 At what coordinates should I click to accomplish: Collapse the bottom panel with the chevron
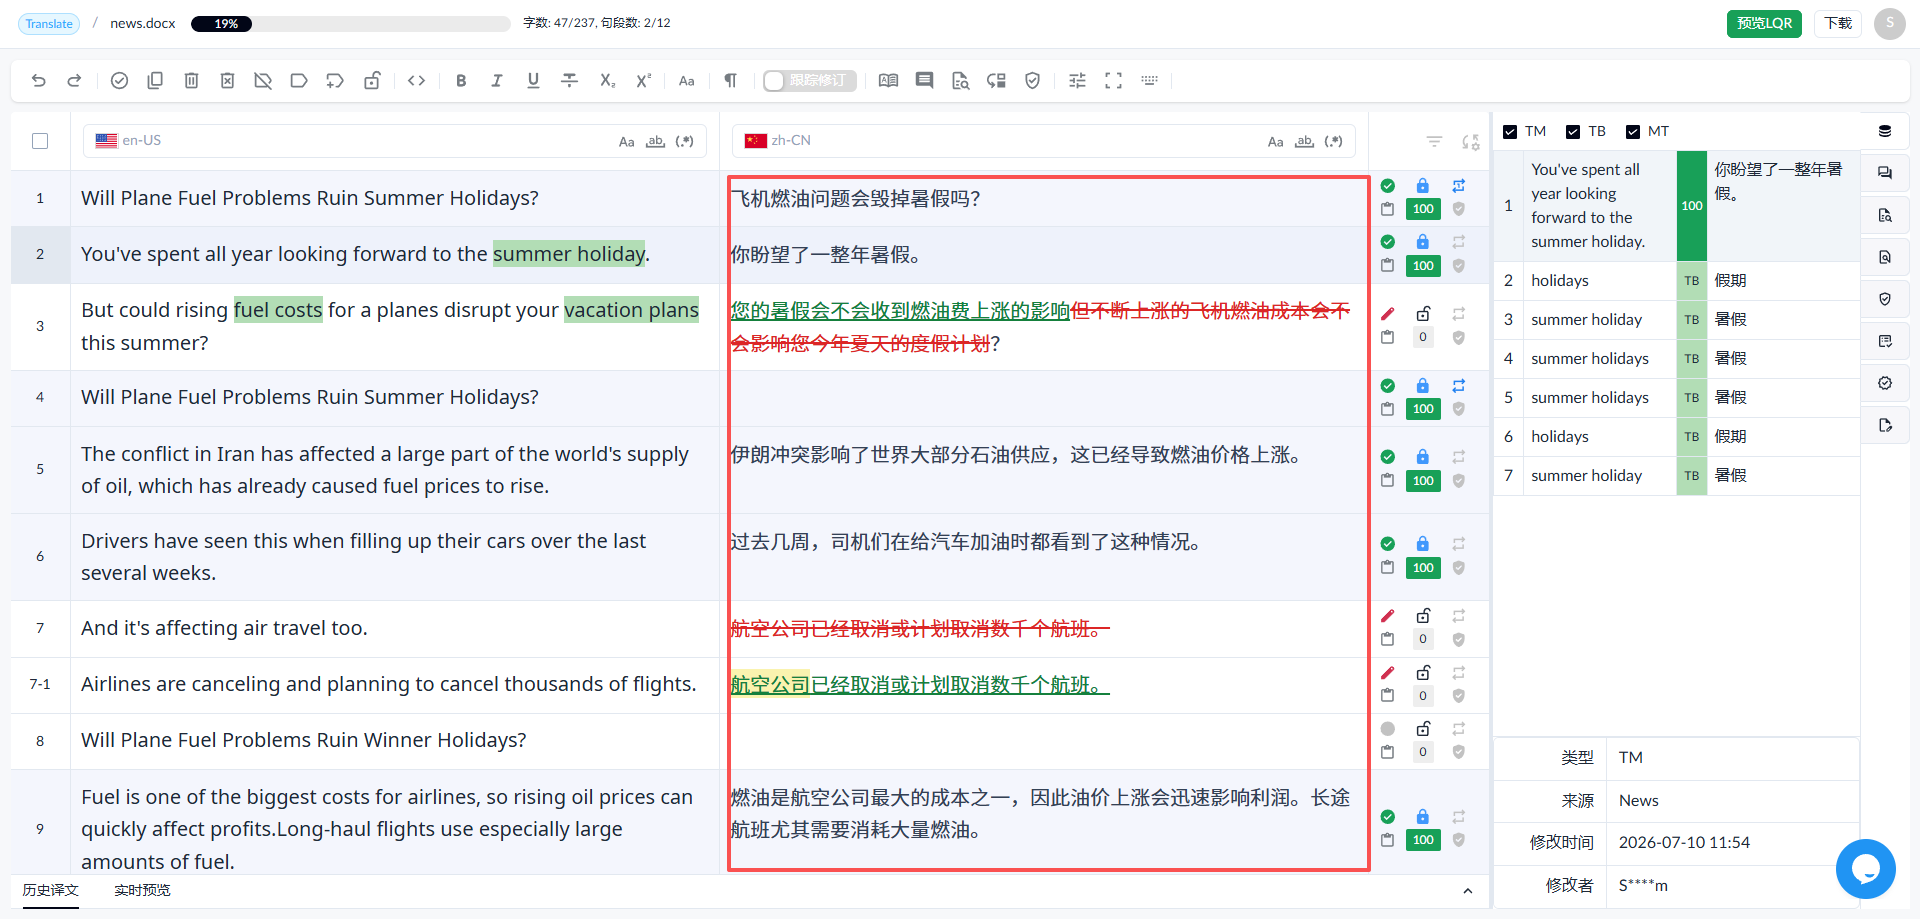click(x=1467, y=891)
